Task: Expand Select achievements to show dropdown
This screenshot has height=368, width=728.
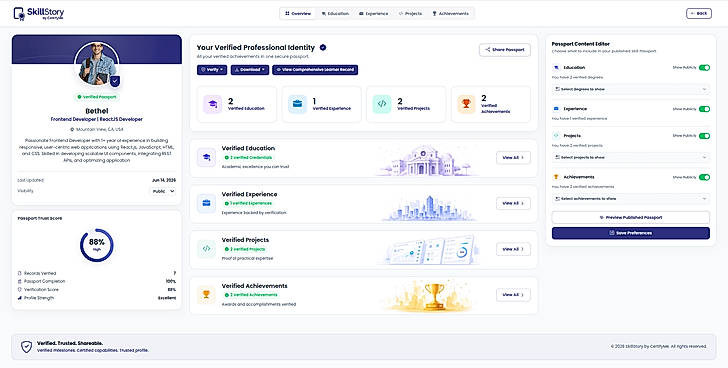Action: 630,199
